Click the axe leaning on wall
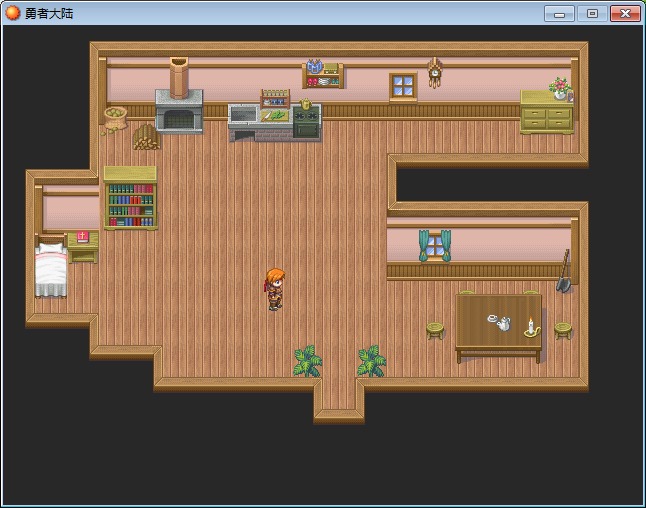This screenshot has width=646, height=508. (x=564, y=271)
